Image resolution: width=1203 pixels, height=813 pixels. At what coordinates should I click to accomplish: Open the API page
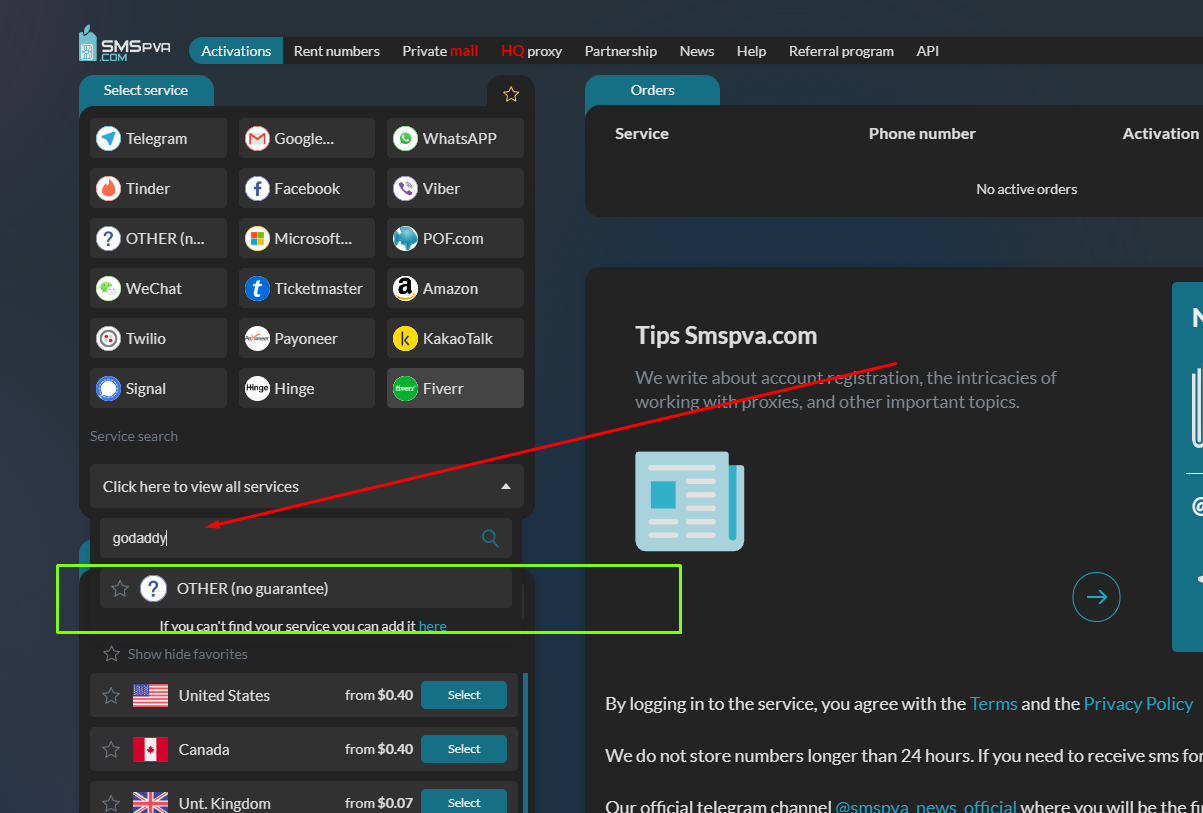(x=928, y=51)
